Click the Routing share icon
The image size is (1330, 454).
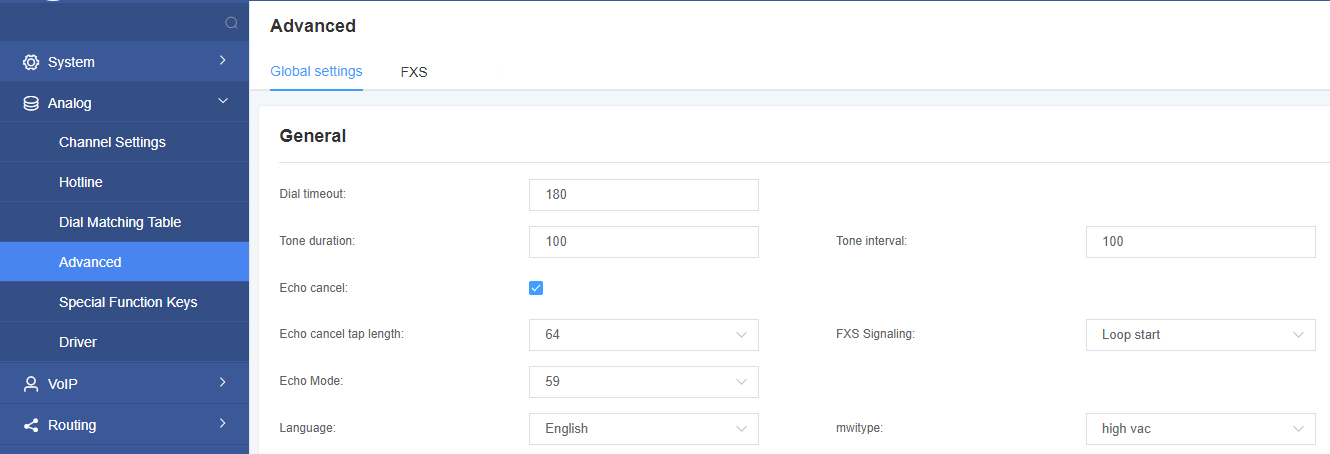31,425
